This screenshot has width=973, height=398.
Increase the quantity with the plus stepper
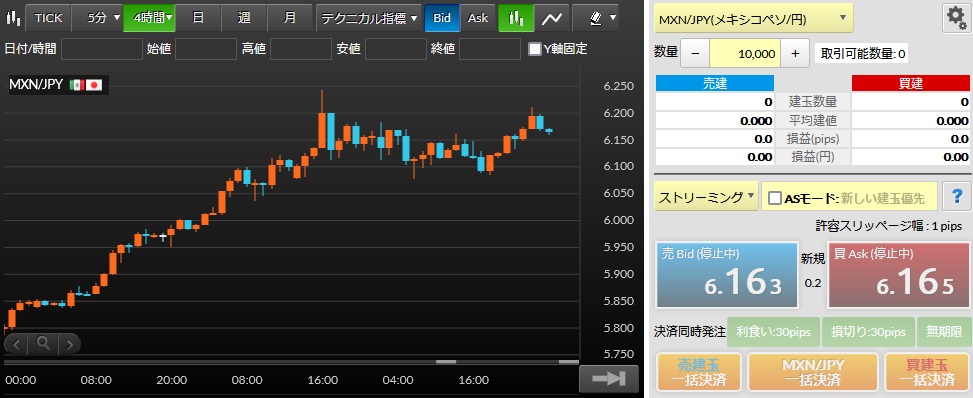click(796, 53)
